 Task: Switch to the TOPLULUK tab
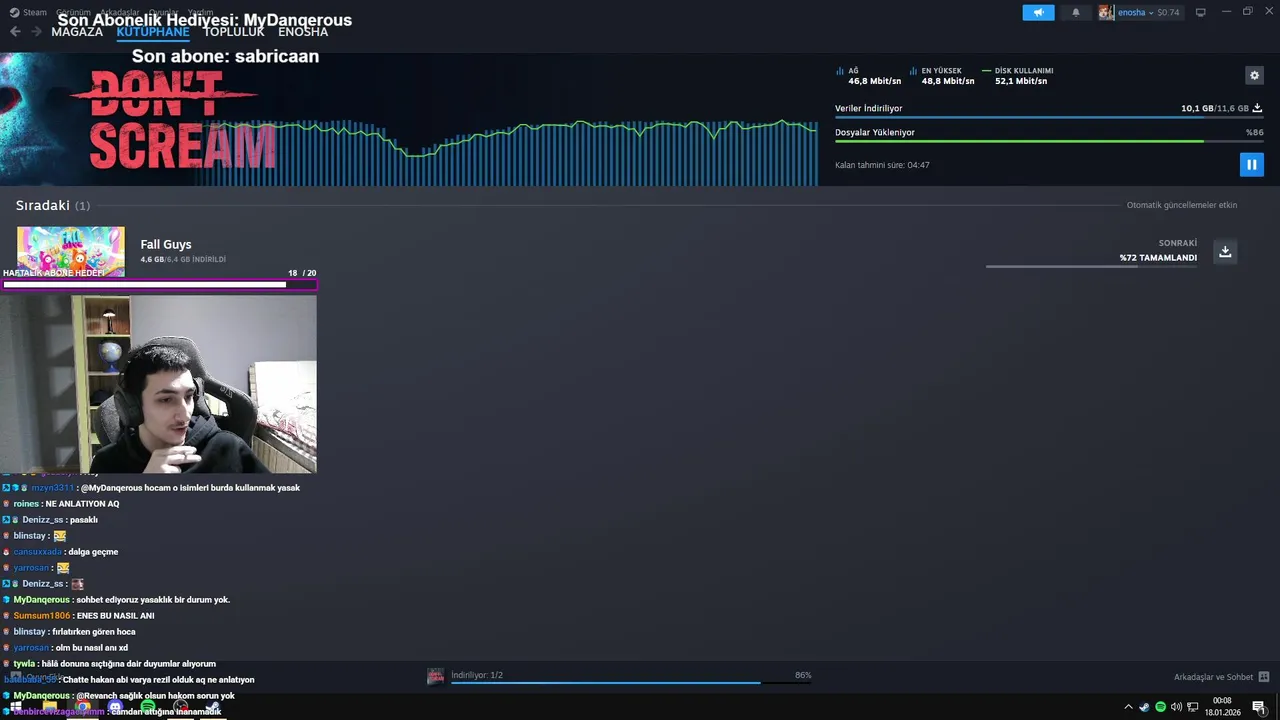[234, 32]
